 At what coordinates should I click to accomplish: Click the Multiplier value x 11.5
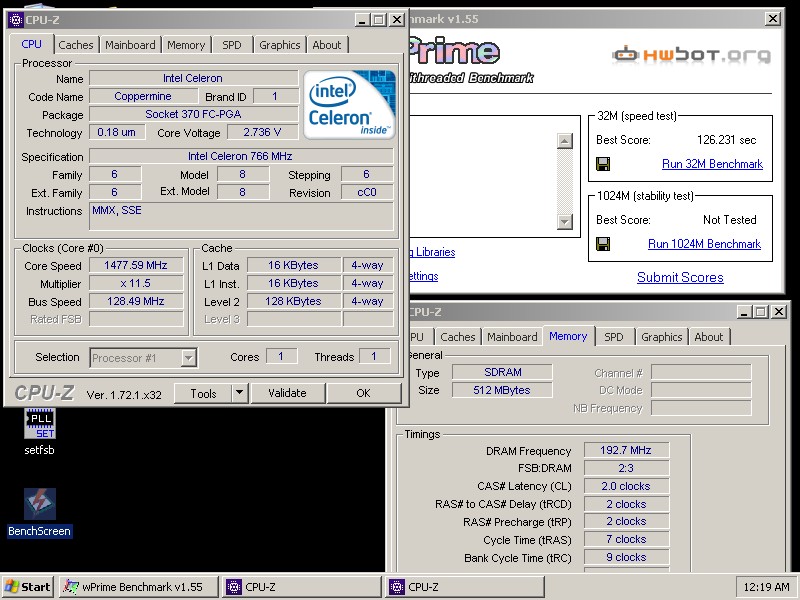tap(136, 283)
